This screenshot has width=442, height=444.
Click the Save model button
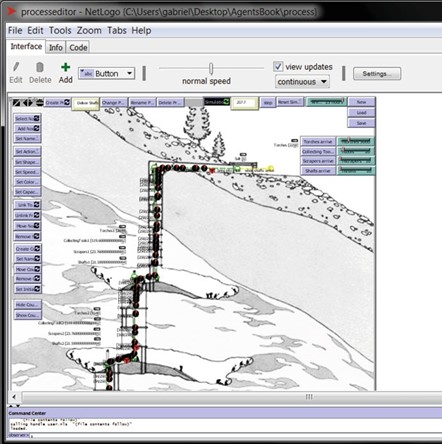[361, 123]
